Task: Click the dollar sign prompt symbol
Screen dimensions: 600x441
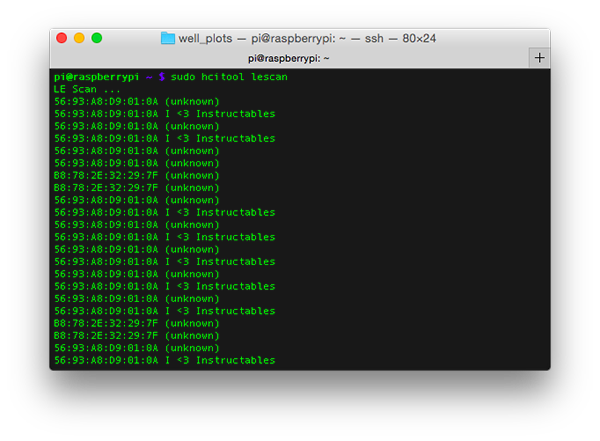Action: (160, 77)
